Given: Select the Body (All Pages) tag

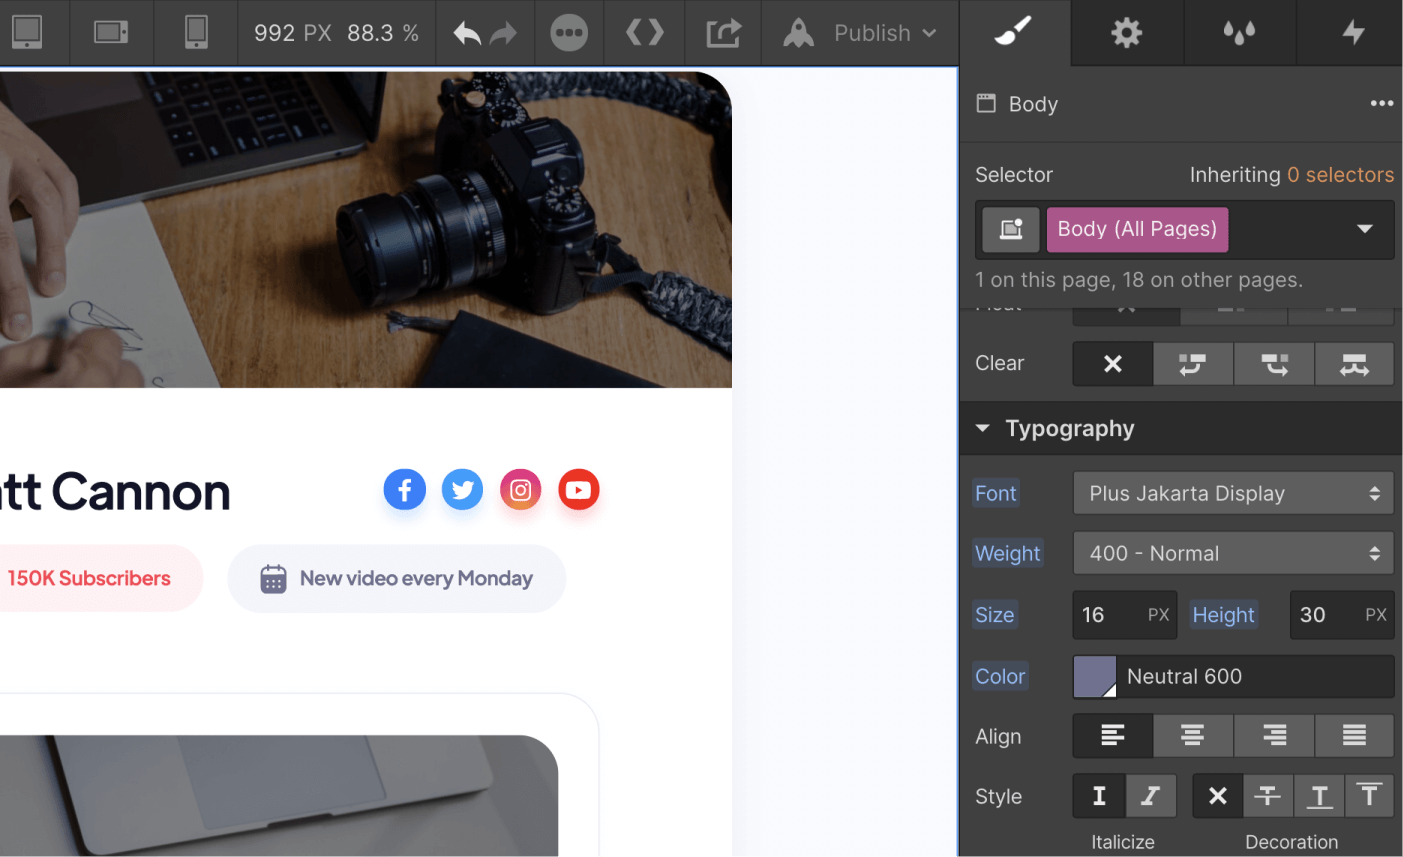Looking at the screenshot, I should coord(1137,229).
